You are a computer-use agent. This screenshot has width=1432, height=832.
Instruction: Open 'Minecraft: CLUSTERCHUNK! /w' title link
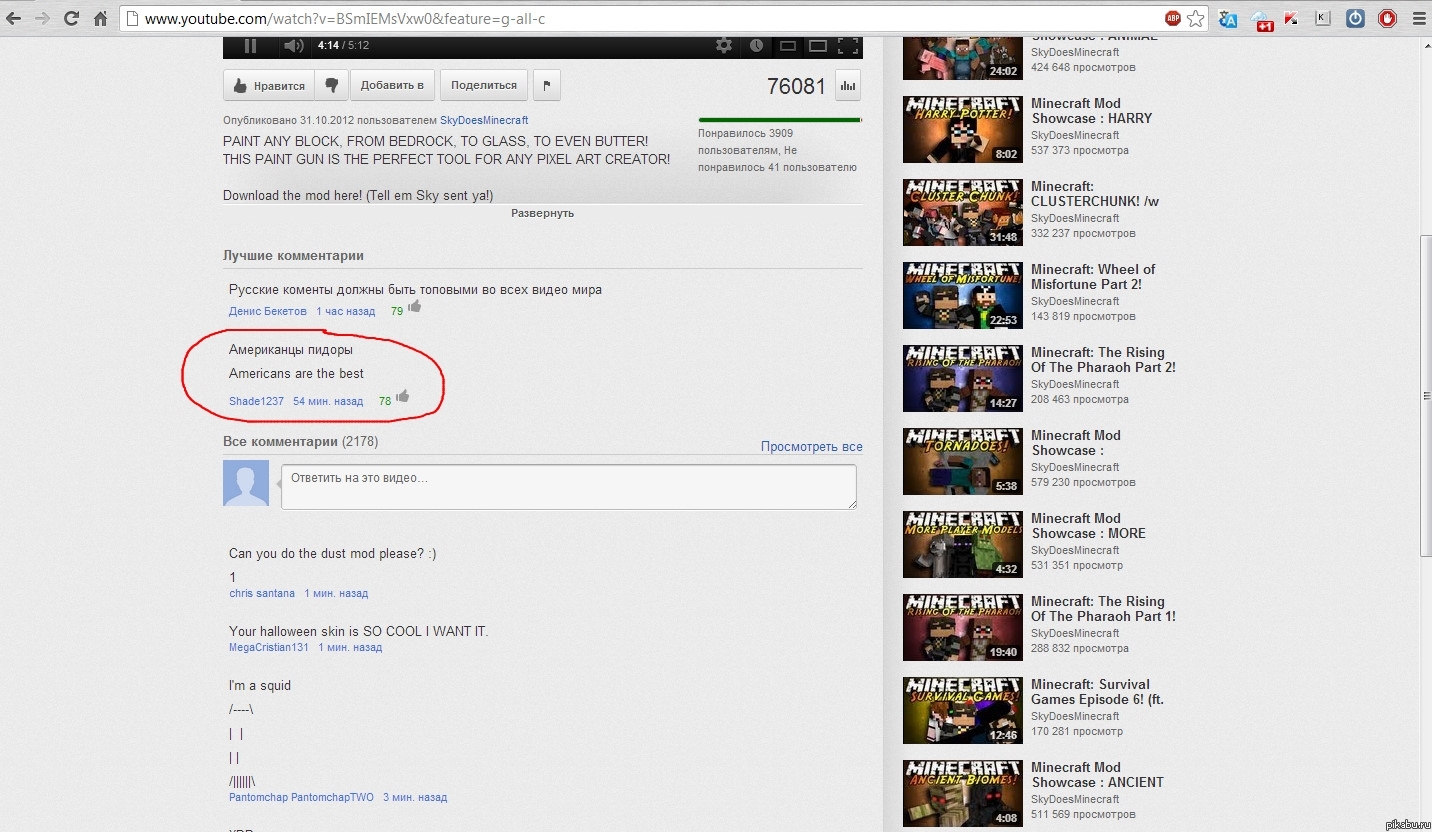click(x=1095, y=194)
